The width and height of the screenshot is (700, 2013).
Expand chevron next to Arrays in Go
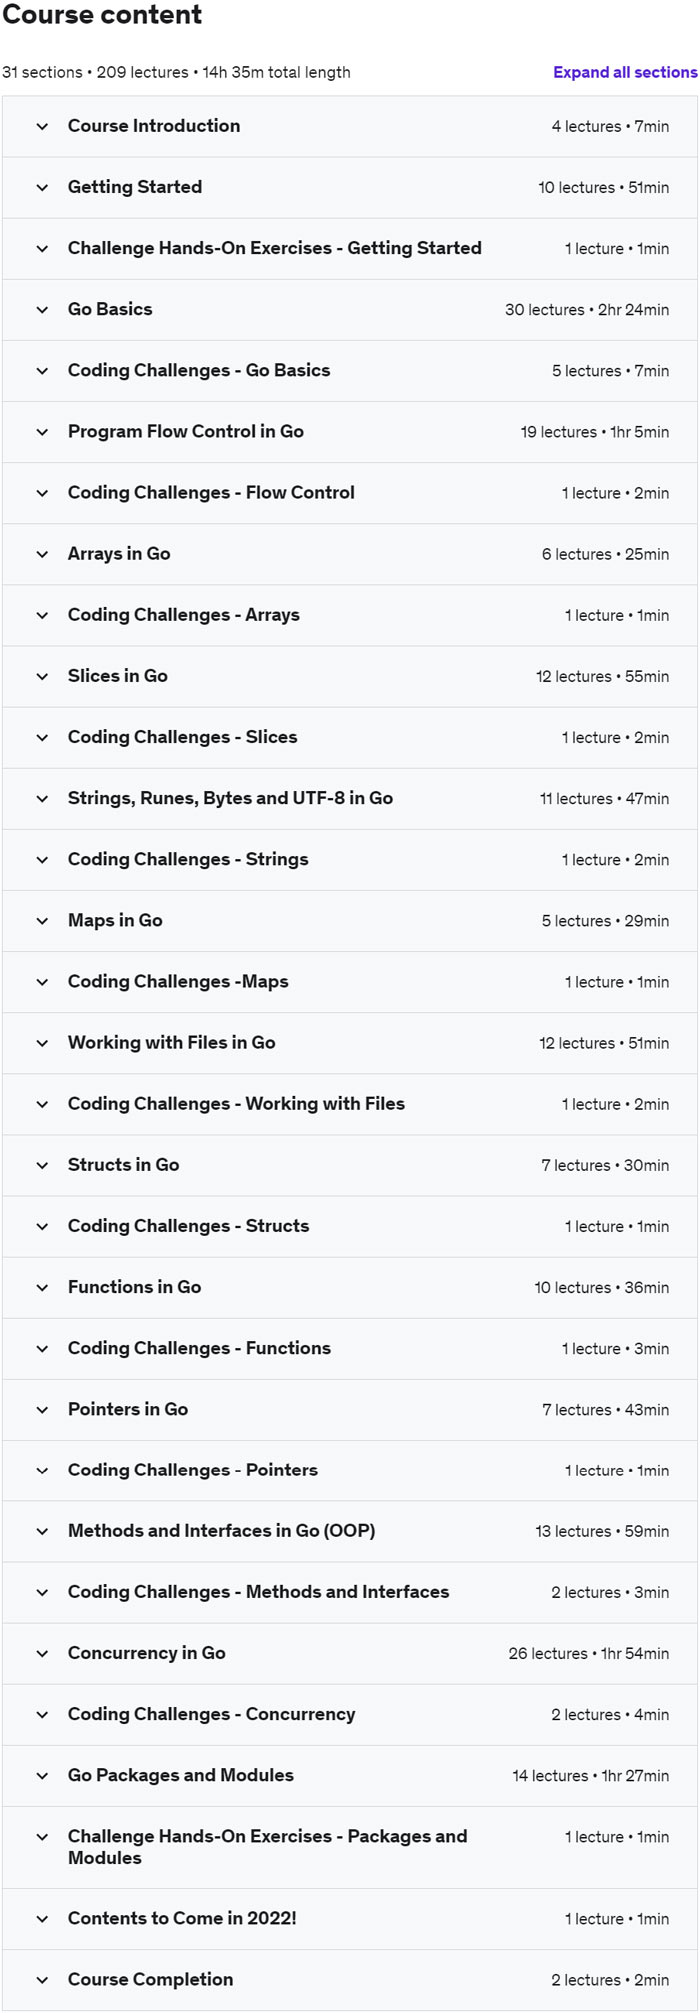[42, 554]
